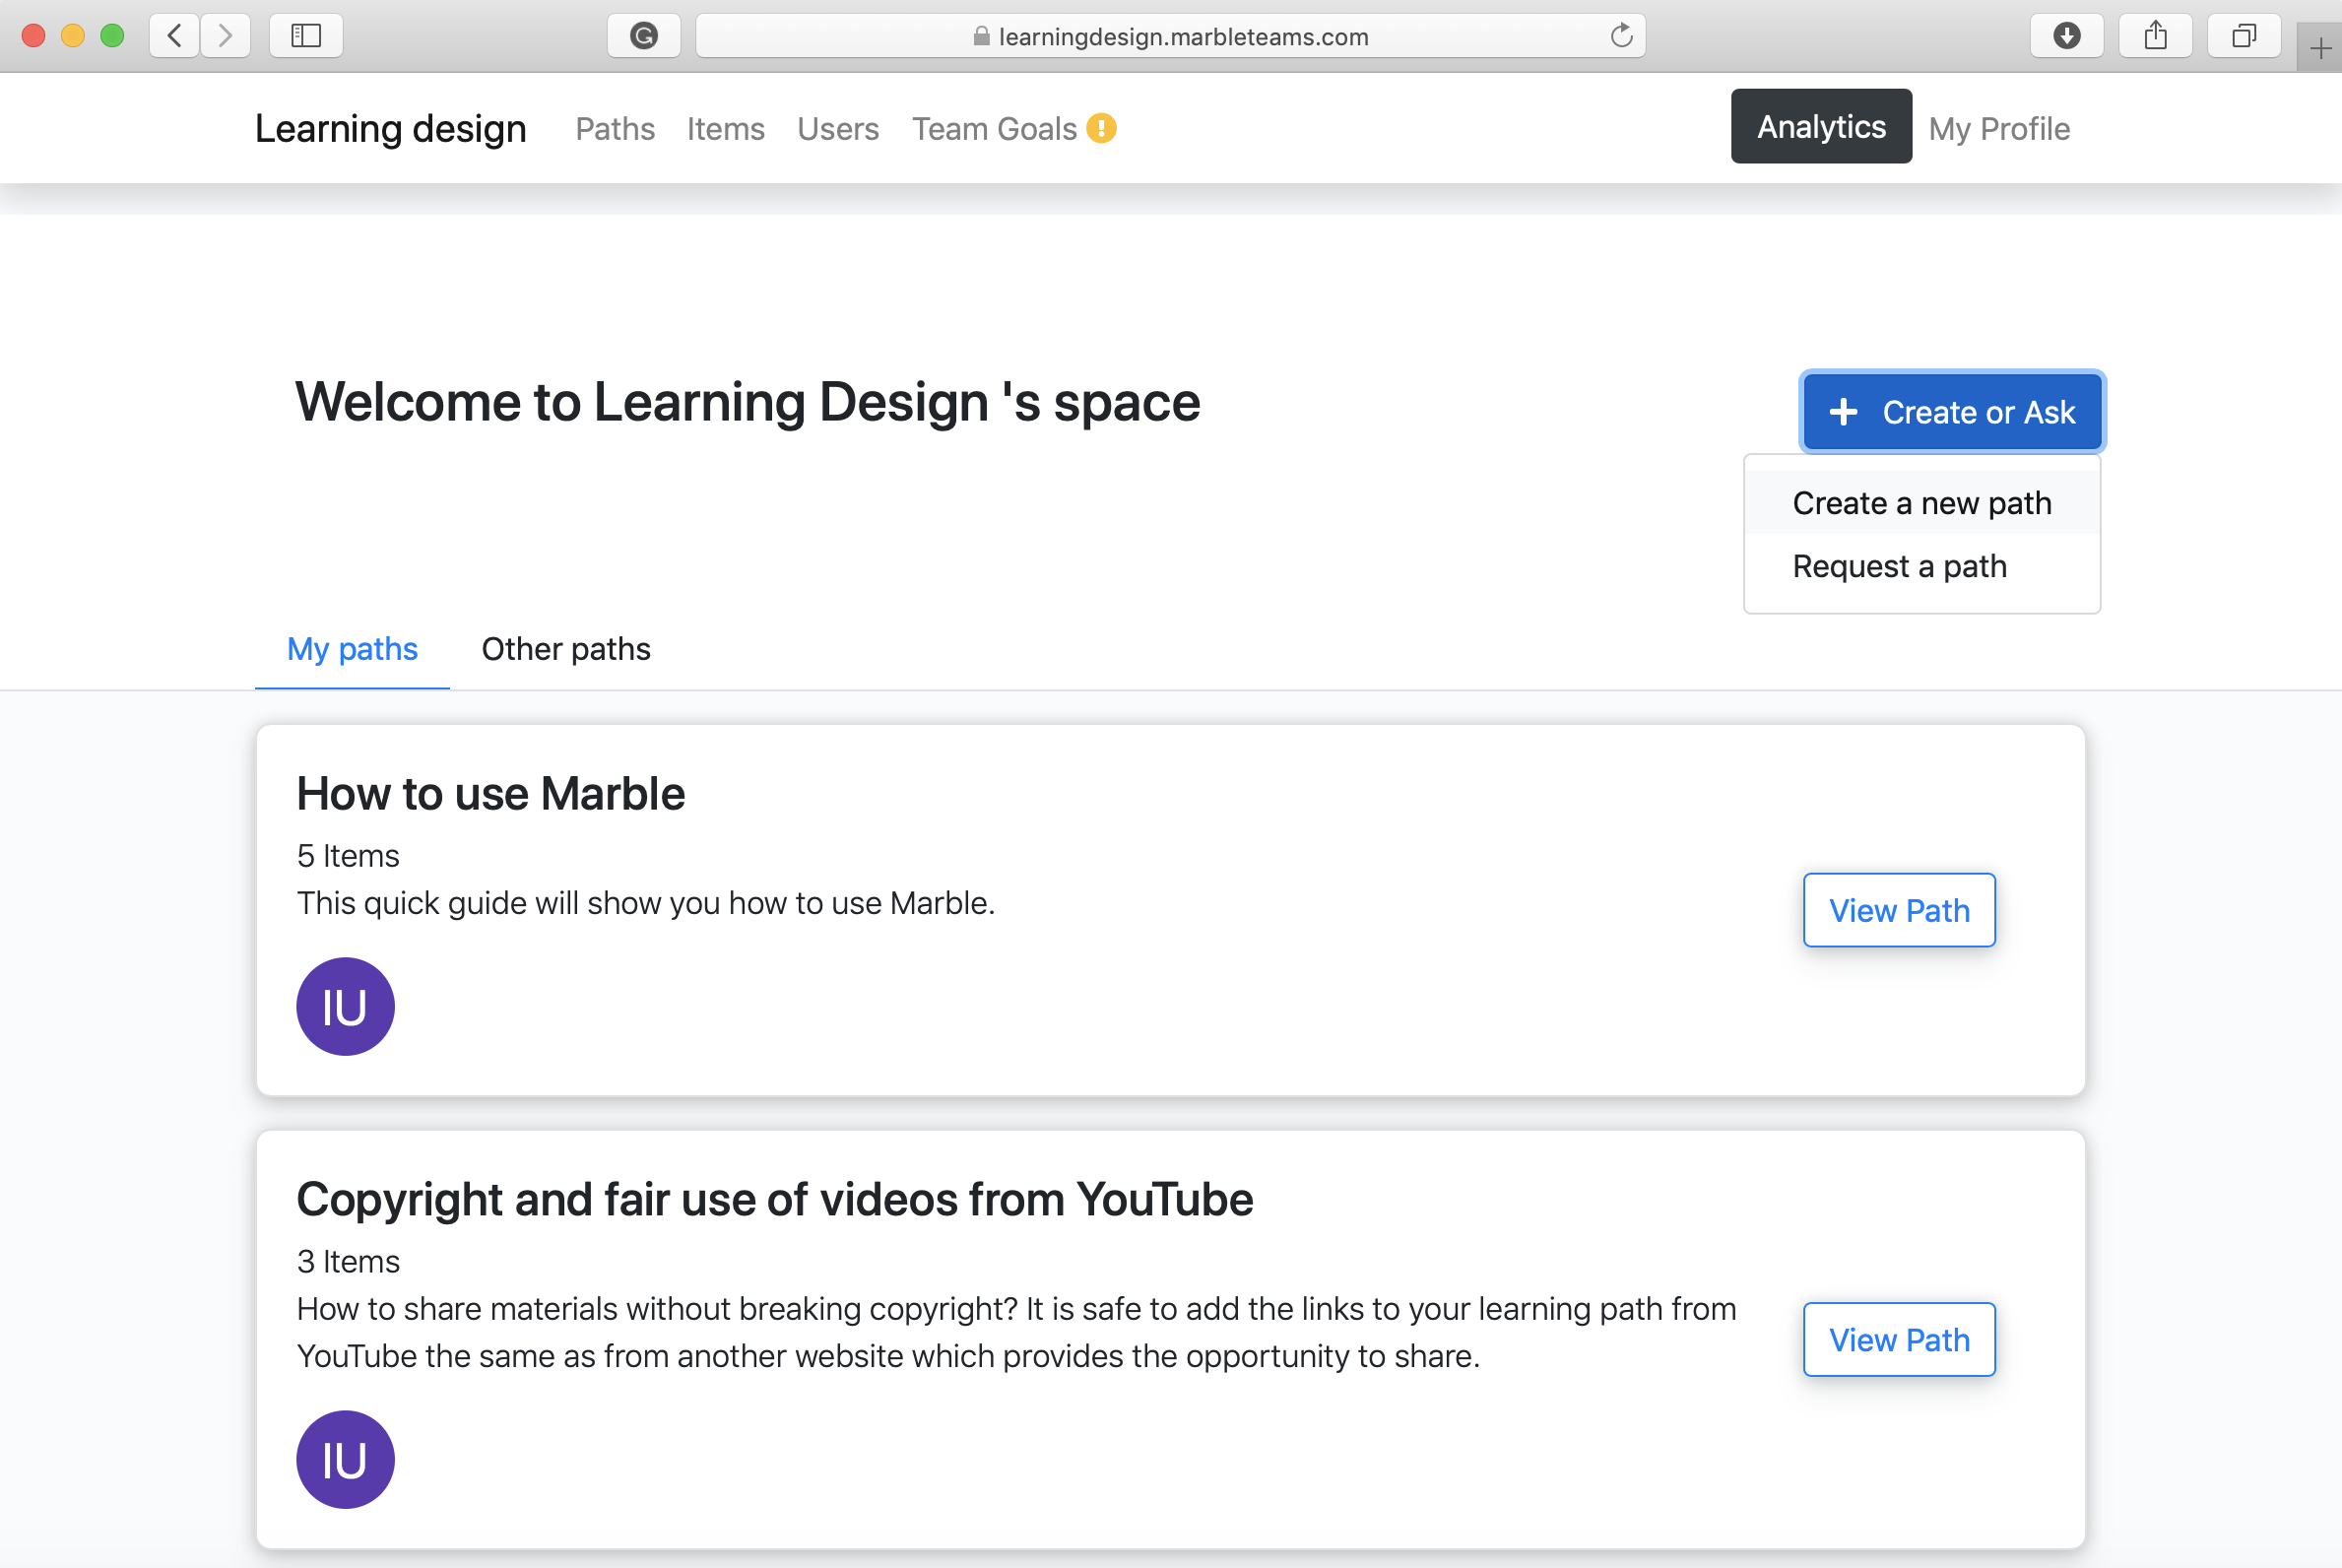The image size is (2342, 1568).
Task: Click the browser back arrow
Action: click(175, 36)
